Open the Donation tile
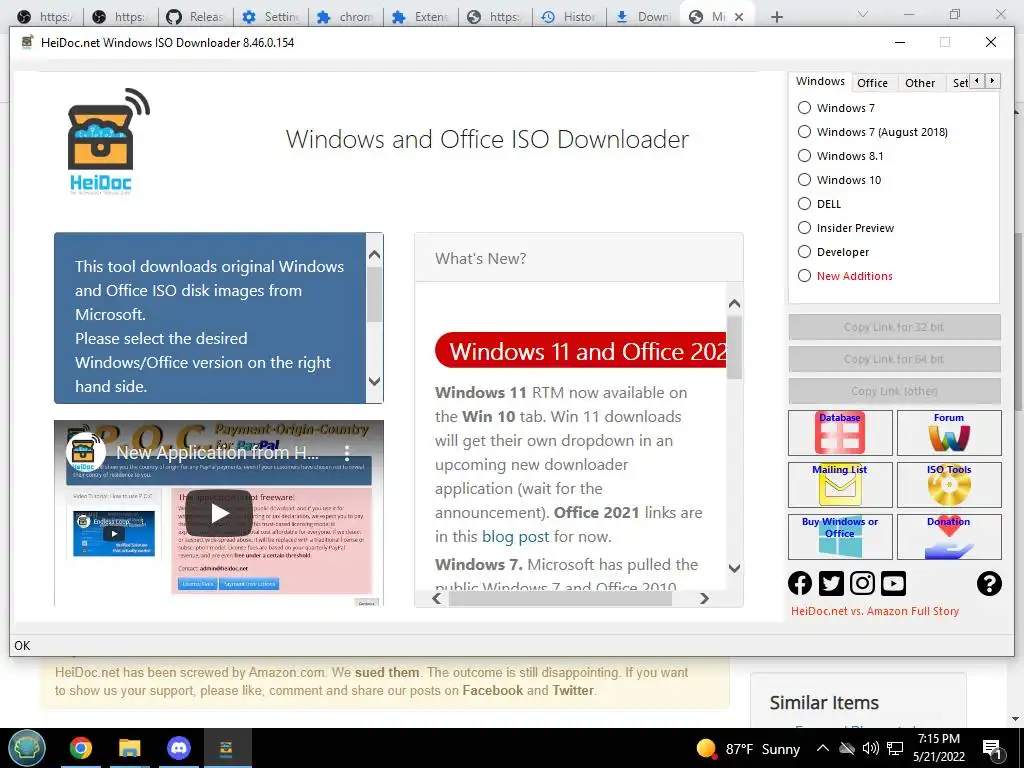Screen dimensions: 1024x768 [x=949, y=537]
